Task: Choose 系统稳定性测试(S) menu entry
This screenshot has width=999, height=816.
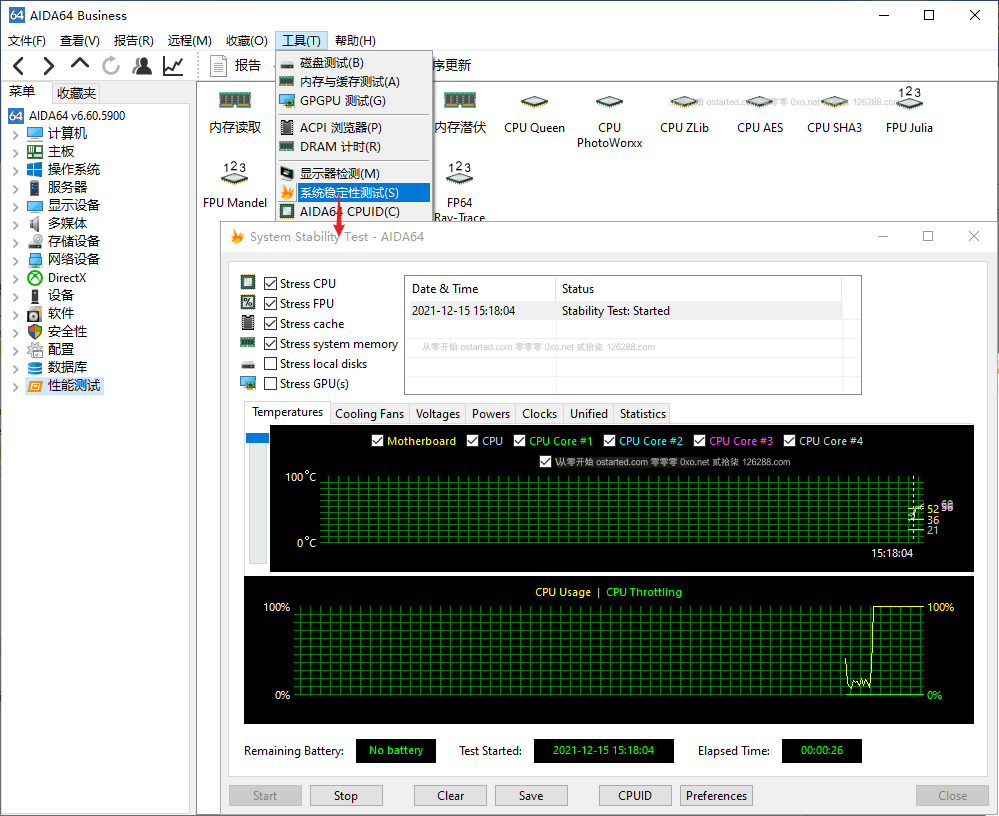Action: pyautogui.click(x=354, y=192)
